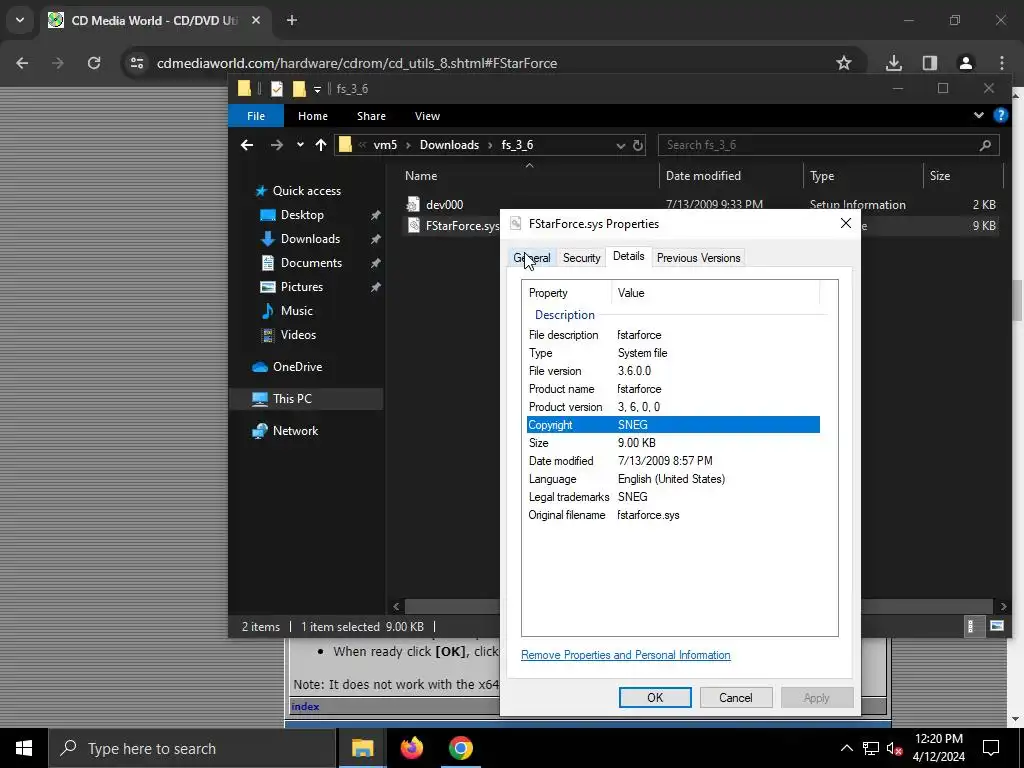Open Downloads in the navigation pane

(x=310, y=239)
